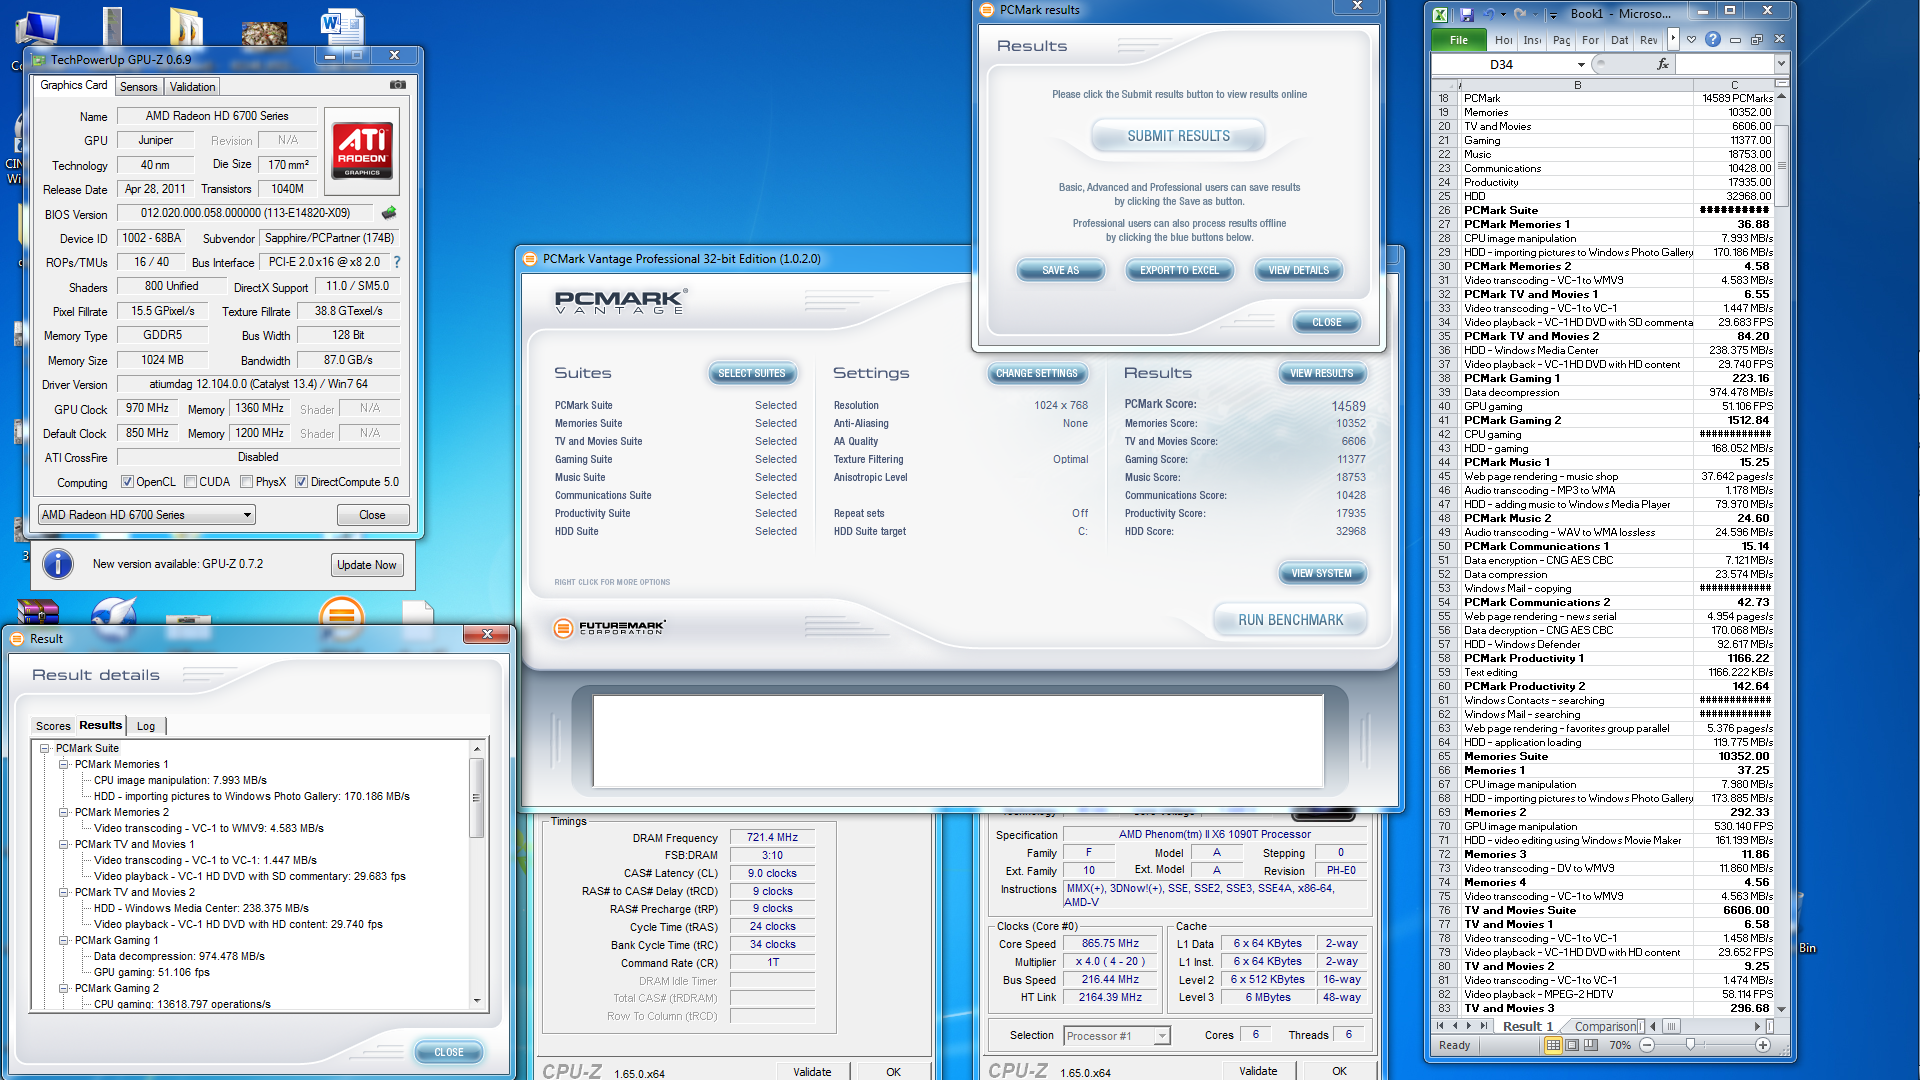Open the AMD Radeon HD 6700 Series dropdown
Screen dimensions: 1920x1080
pyautogui.click(x=147, y=515)
